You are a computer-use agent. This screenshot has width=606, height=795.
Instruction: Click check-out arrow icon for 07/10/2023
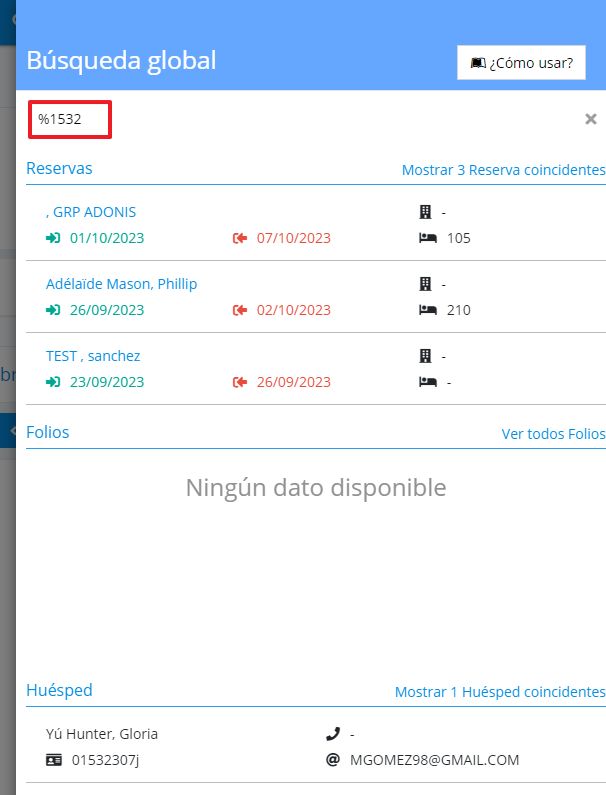pyautogui.click(x=240, y=238)
